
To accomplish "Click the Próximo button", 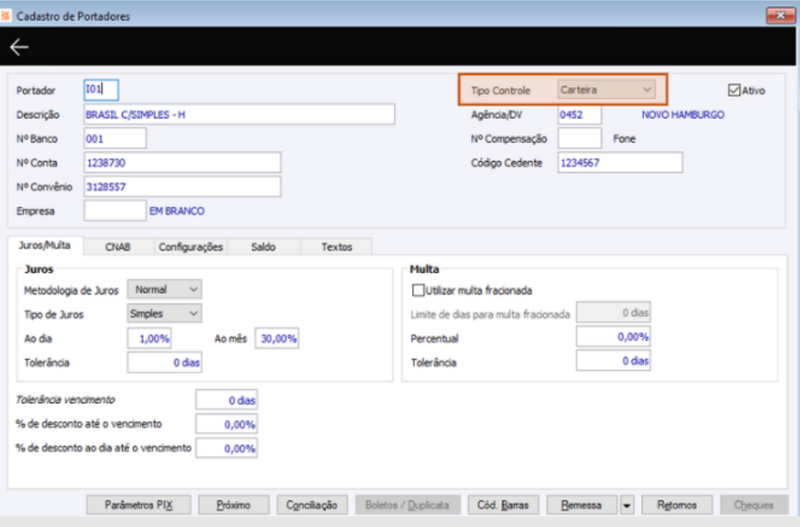I will click(x=234, y=505).
